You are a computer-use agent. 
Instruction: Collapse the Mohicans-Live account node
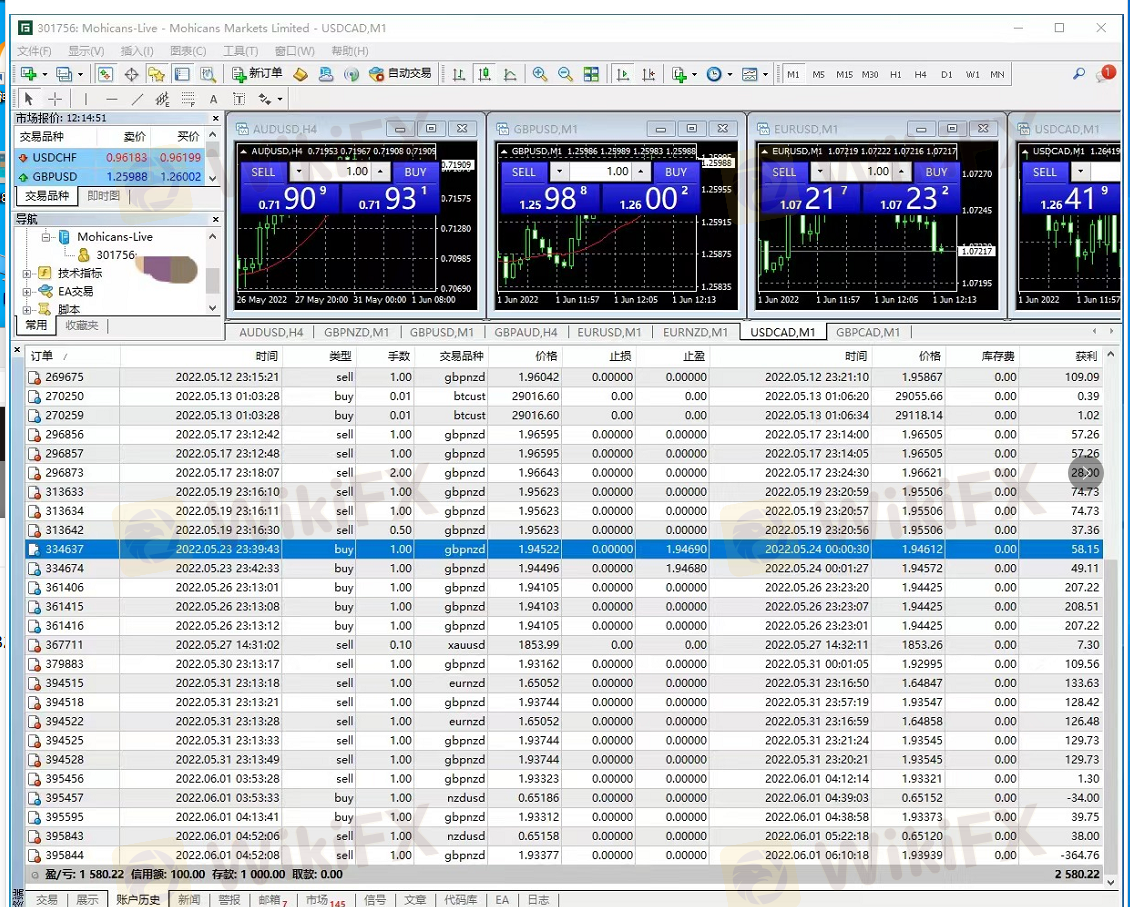[45, 236]
